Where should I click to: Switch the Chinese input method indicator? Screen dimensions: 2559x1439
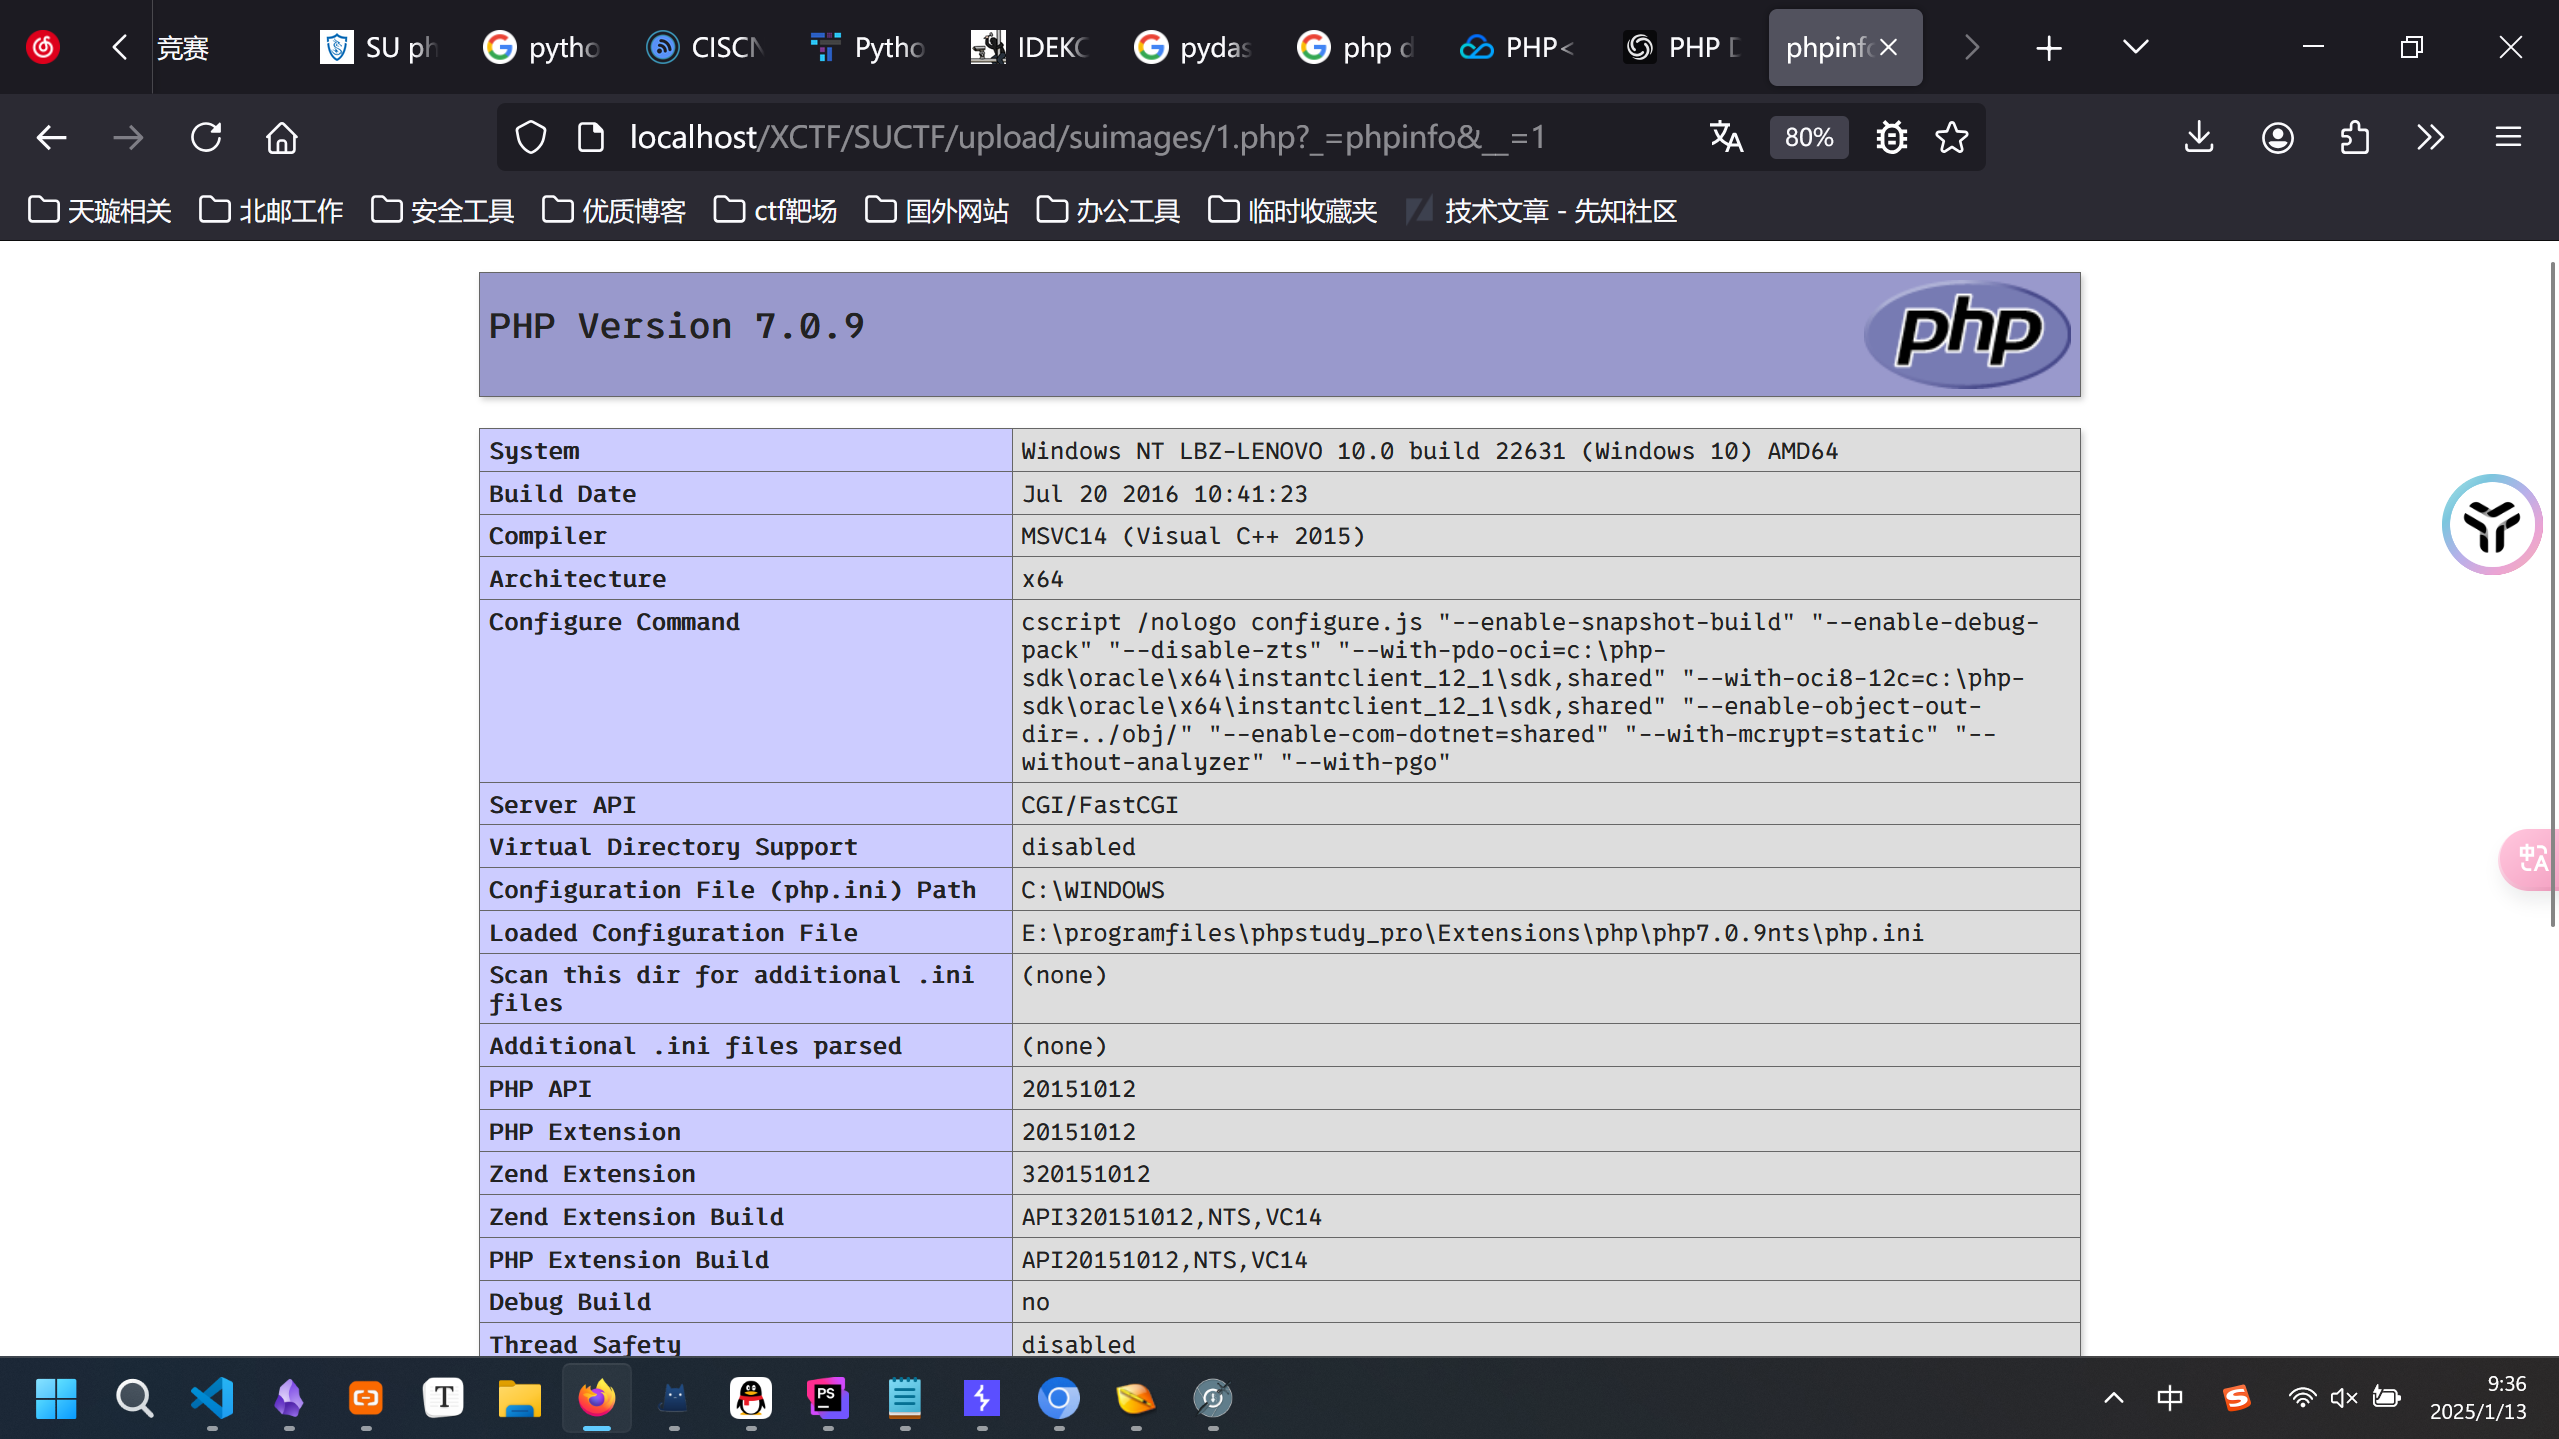click(x=2169, y=1397)
